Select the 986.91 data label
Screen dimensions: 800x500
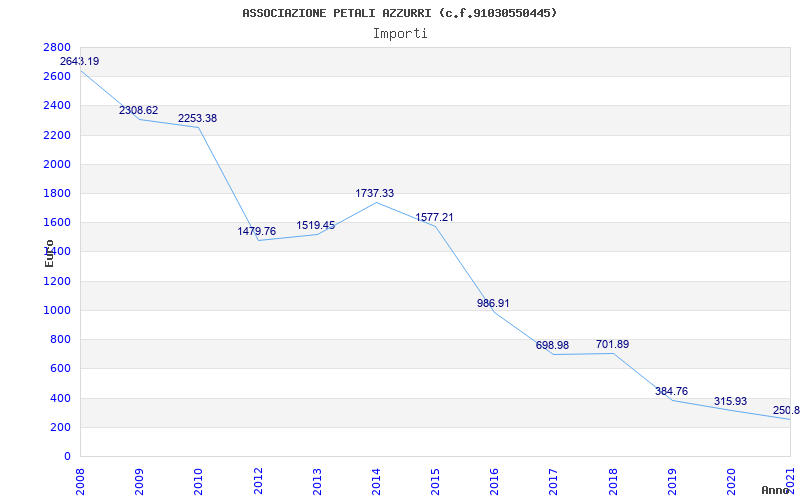tap(493, 303)
